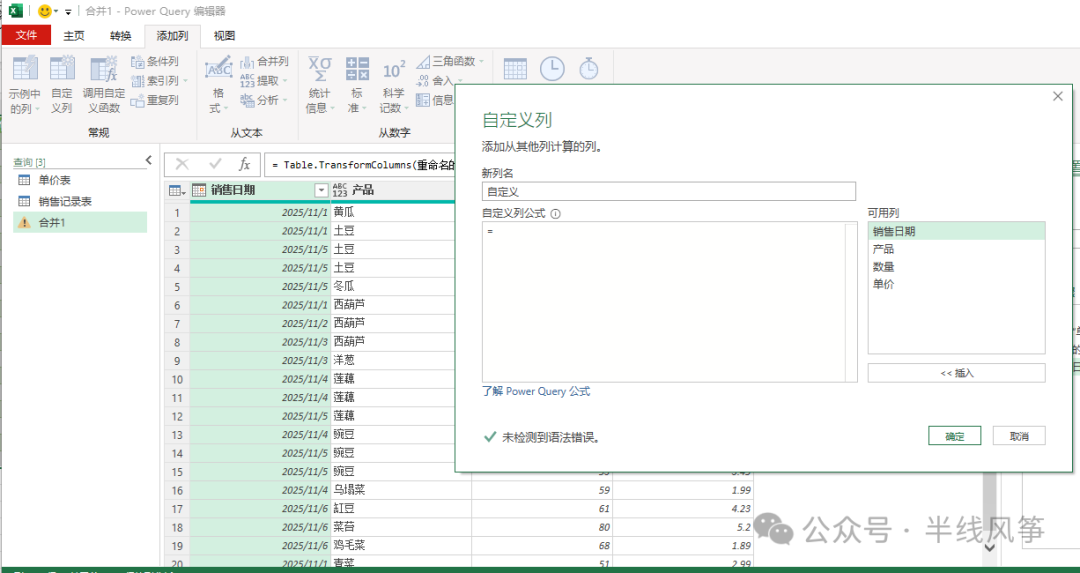This screenshot has height=573, width=1080.
Task: Click the smiley feedback icon in title bar
Action: pos(45,11)
